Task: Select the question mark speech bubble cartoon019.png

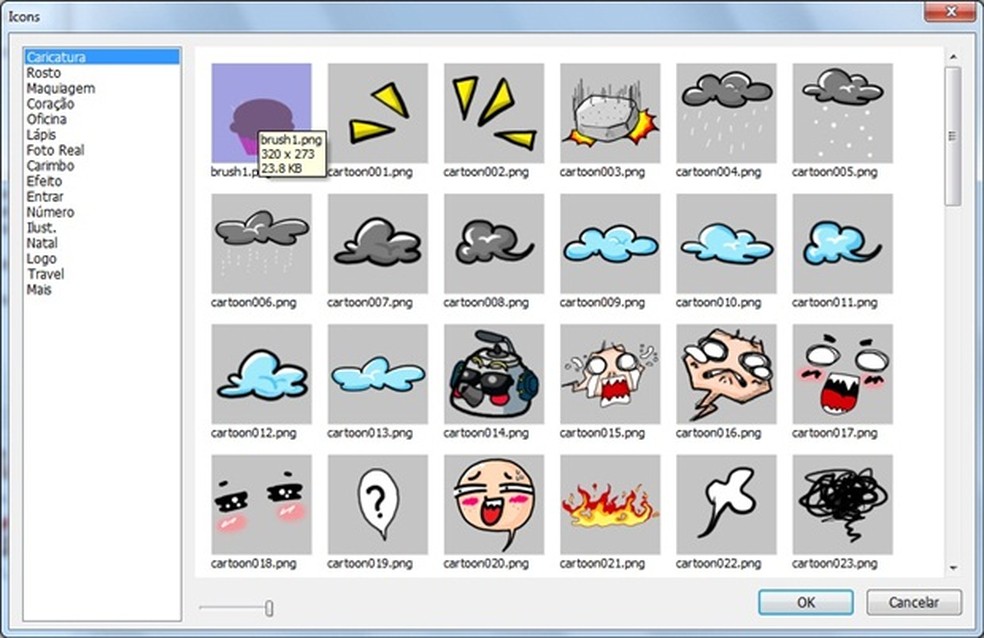Action: tap(377, 503)
